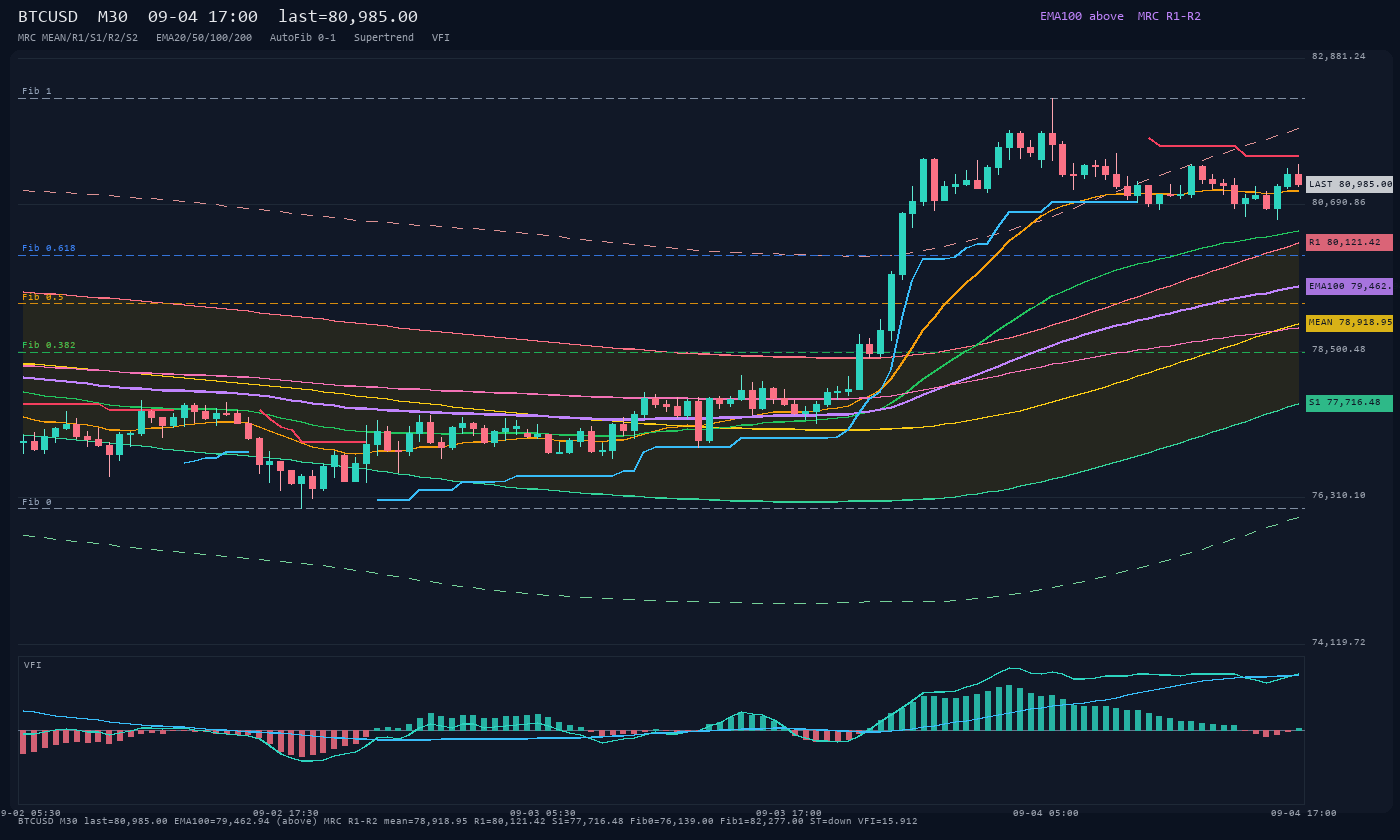Viewport: 1400px width, 840px height.
Task: Click the Fib 0.5 level label
Action: pyautogui.click(x=43, y=297)
